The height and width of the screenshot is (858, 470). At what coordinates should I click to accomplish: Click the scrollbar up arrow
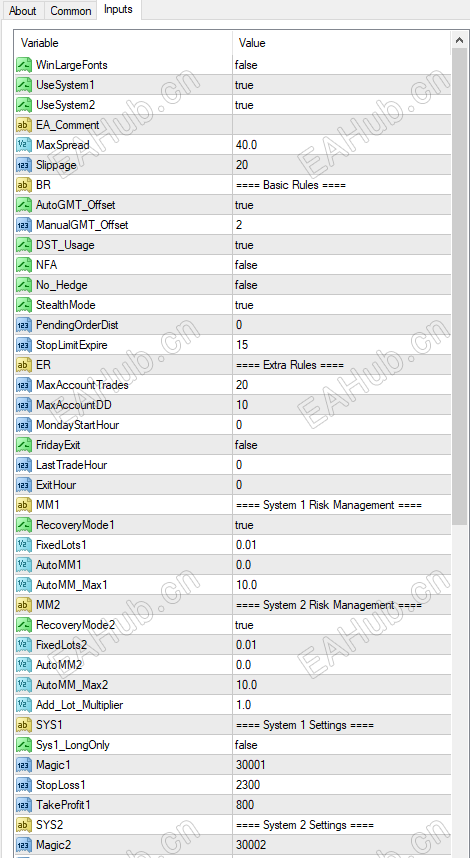tap(459, 40)
